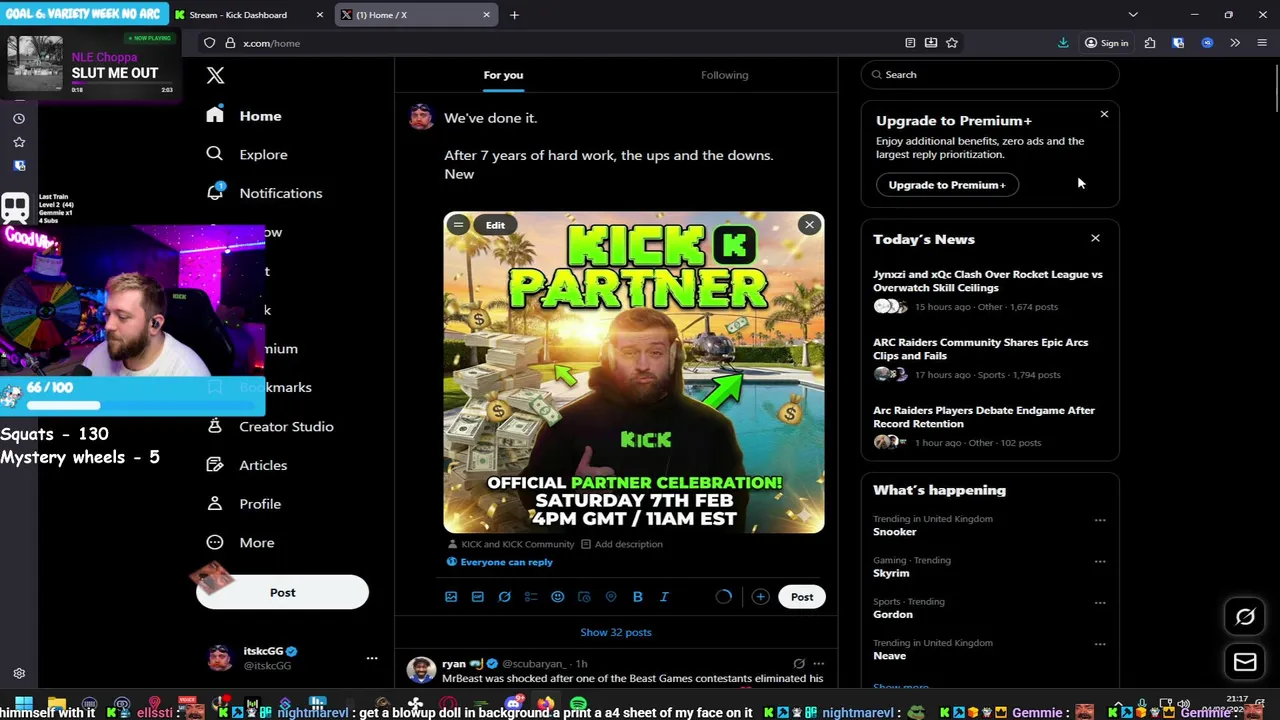
Task: Open more options for Gordon trend
Action: [1100, 603]
